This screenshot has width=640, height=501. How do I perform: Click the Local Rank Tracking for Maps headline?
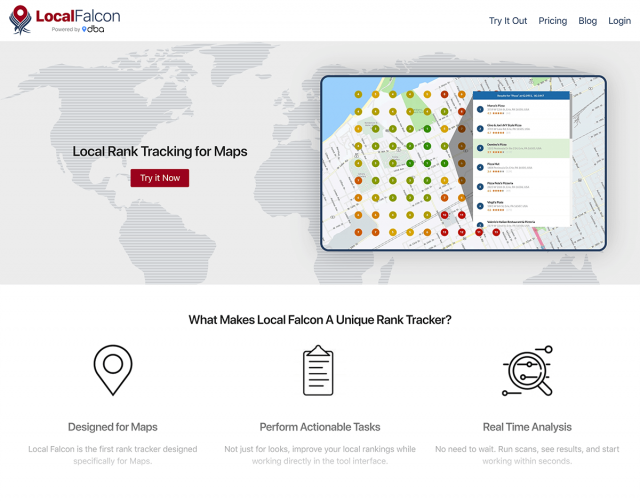tap(160, 151)
